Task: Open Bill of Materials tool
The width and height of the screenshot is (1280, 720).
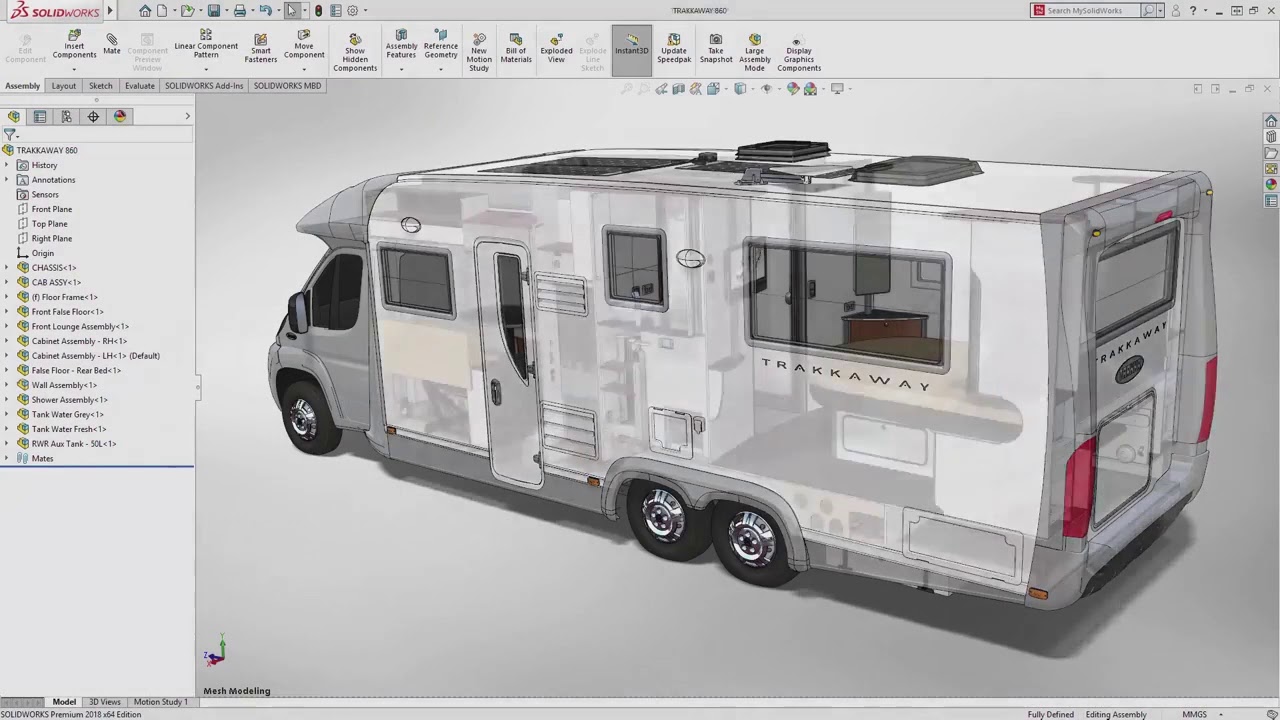Action: click(x=516, y=48)
